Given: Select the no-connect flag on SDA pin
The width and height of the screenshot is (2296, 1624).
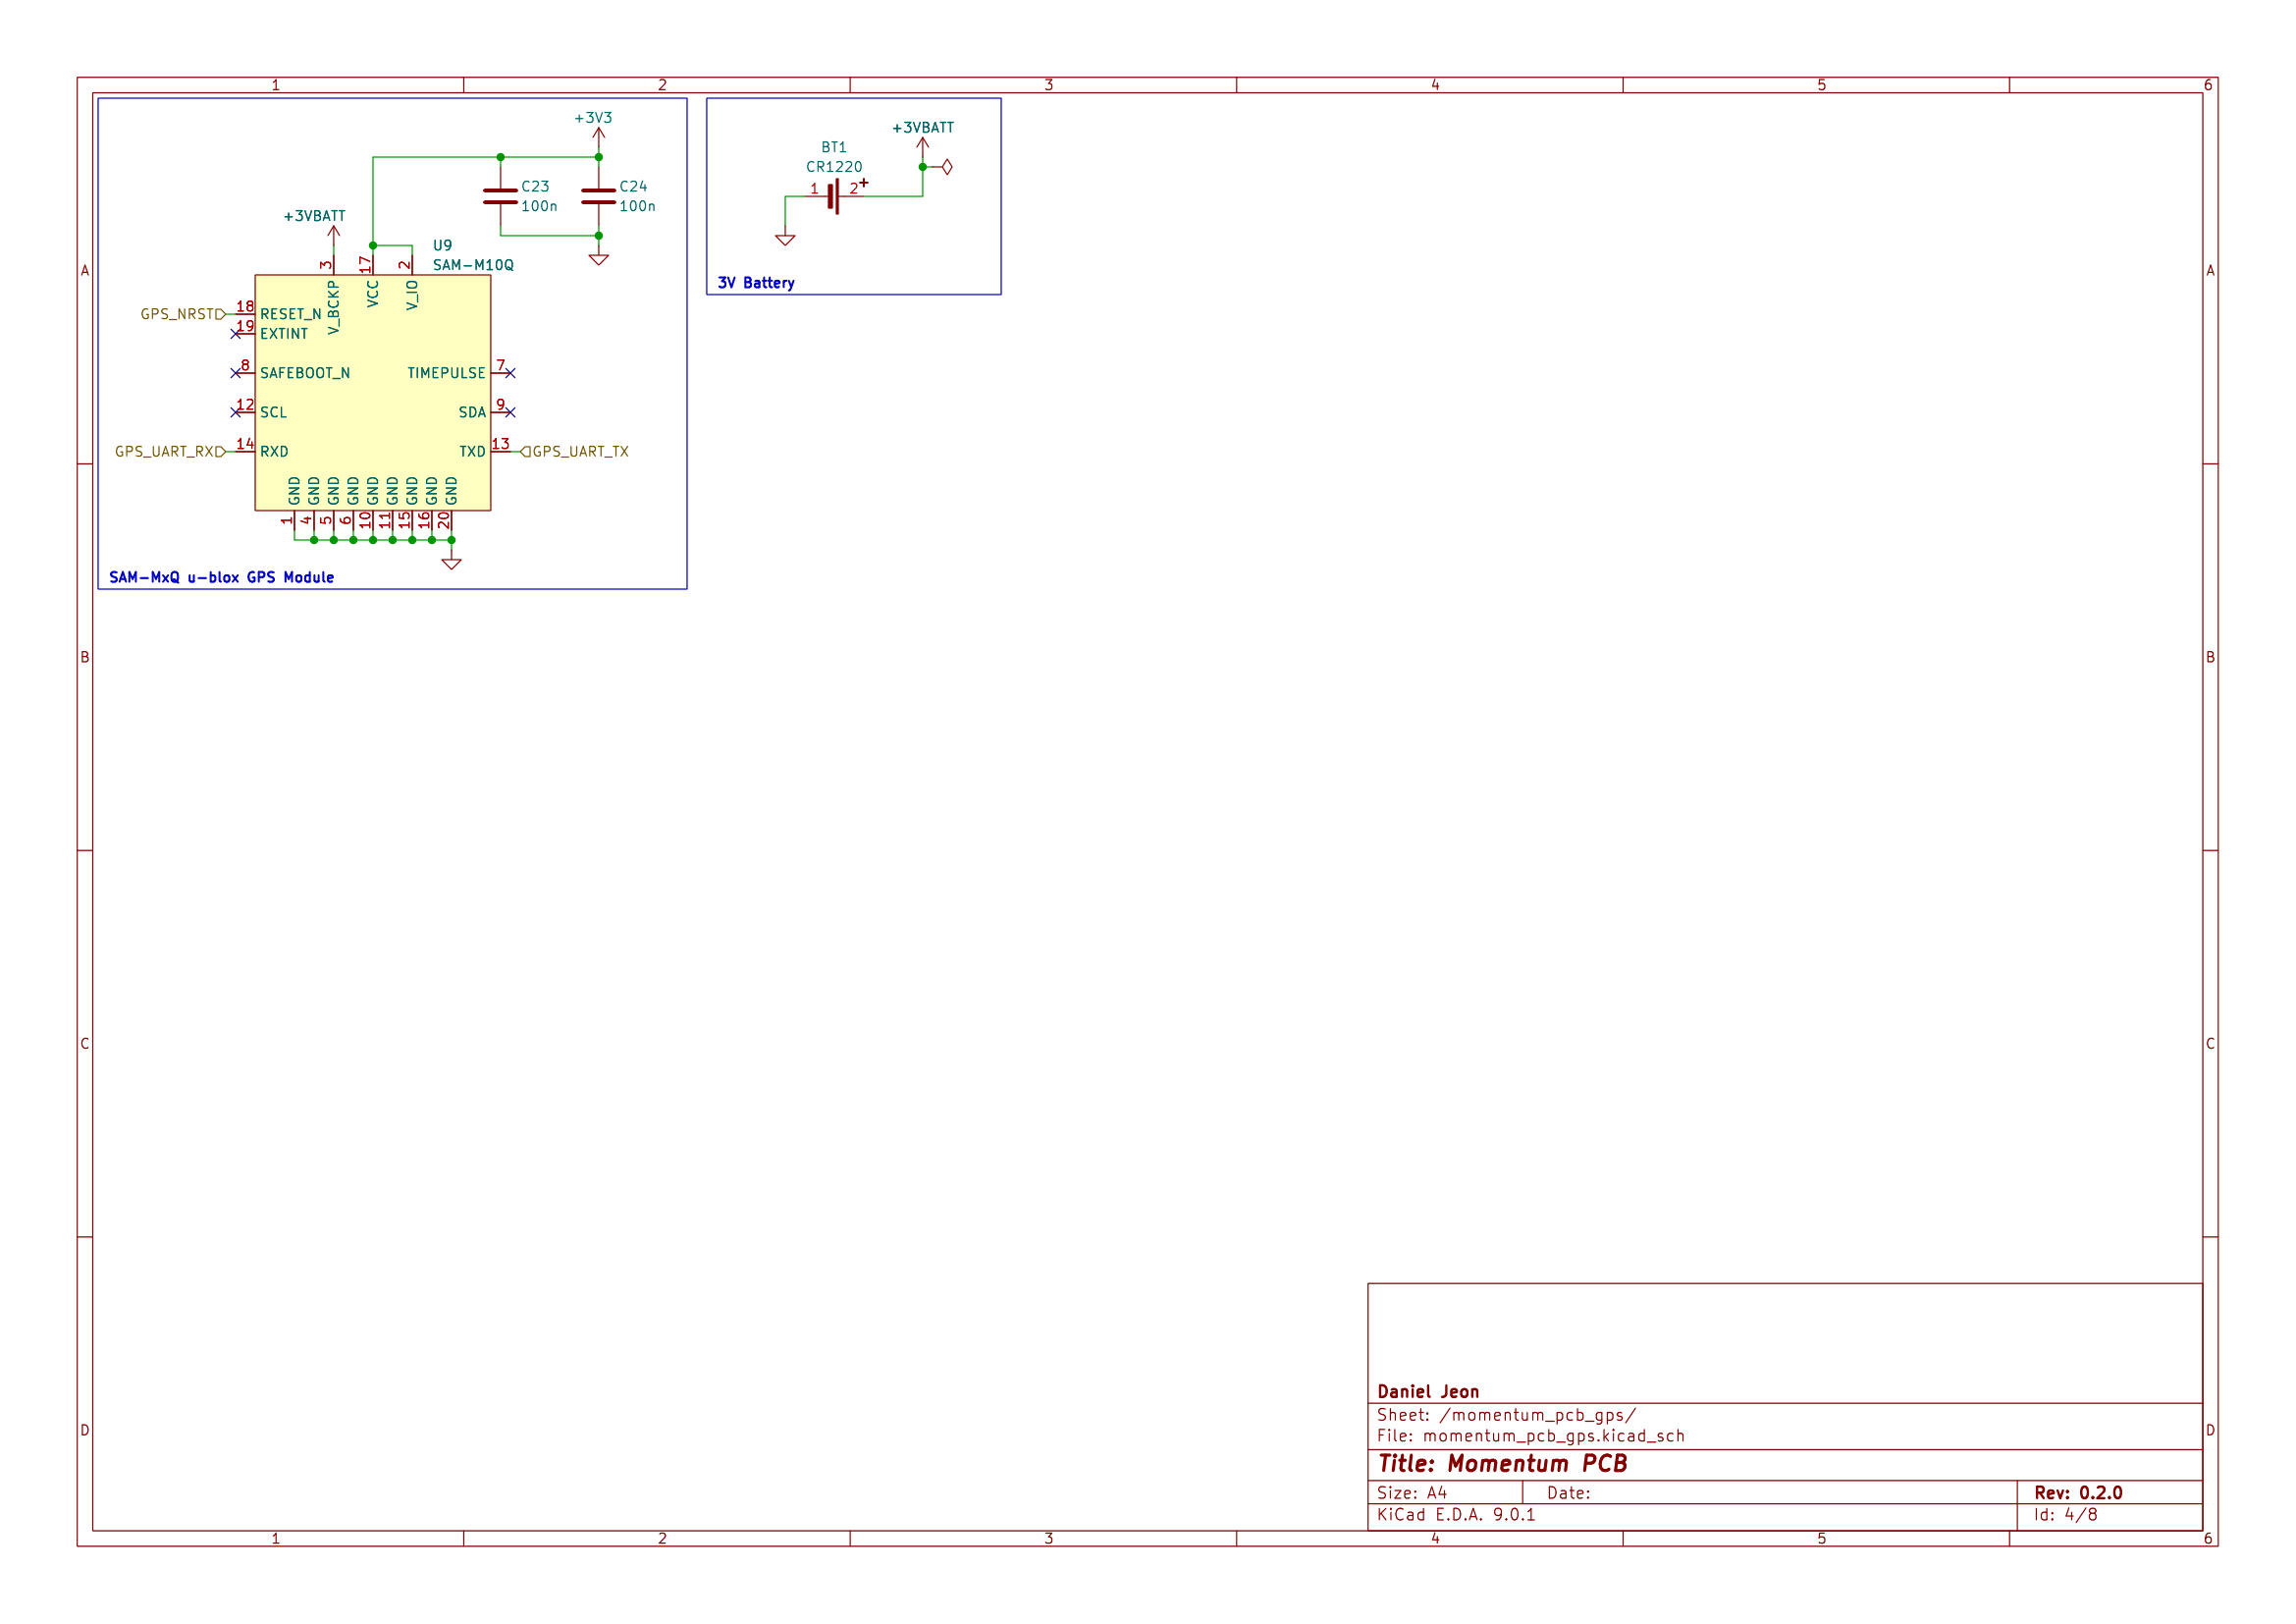Looking at the screenshot, I should [x=510, y=412].
